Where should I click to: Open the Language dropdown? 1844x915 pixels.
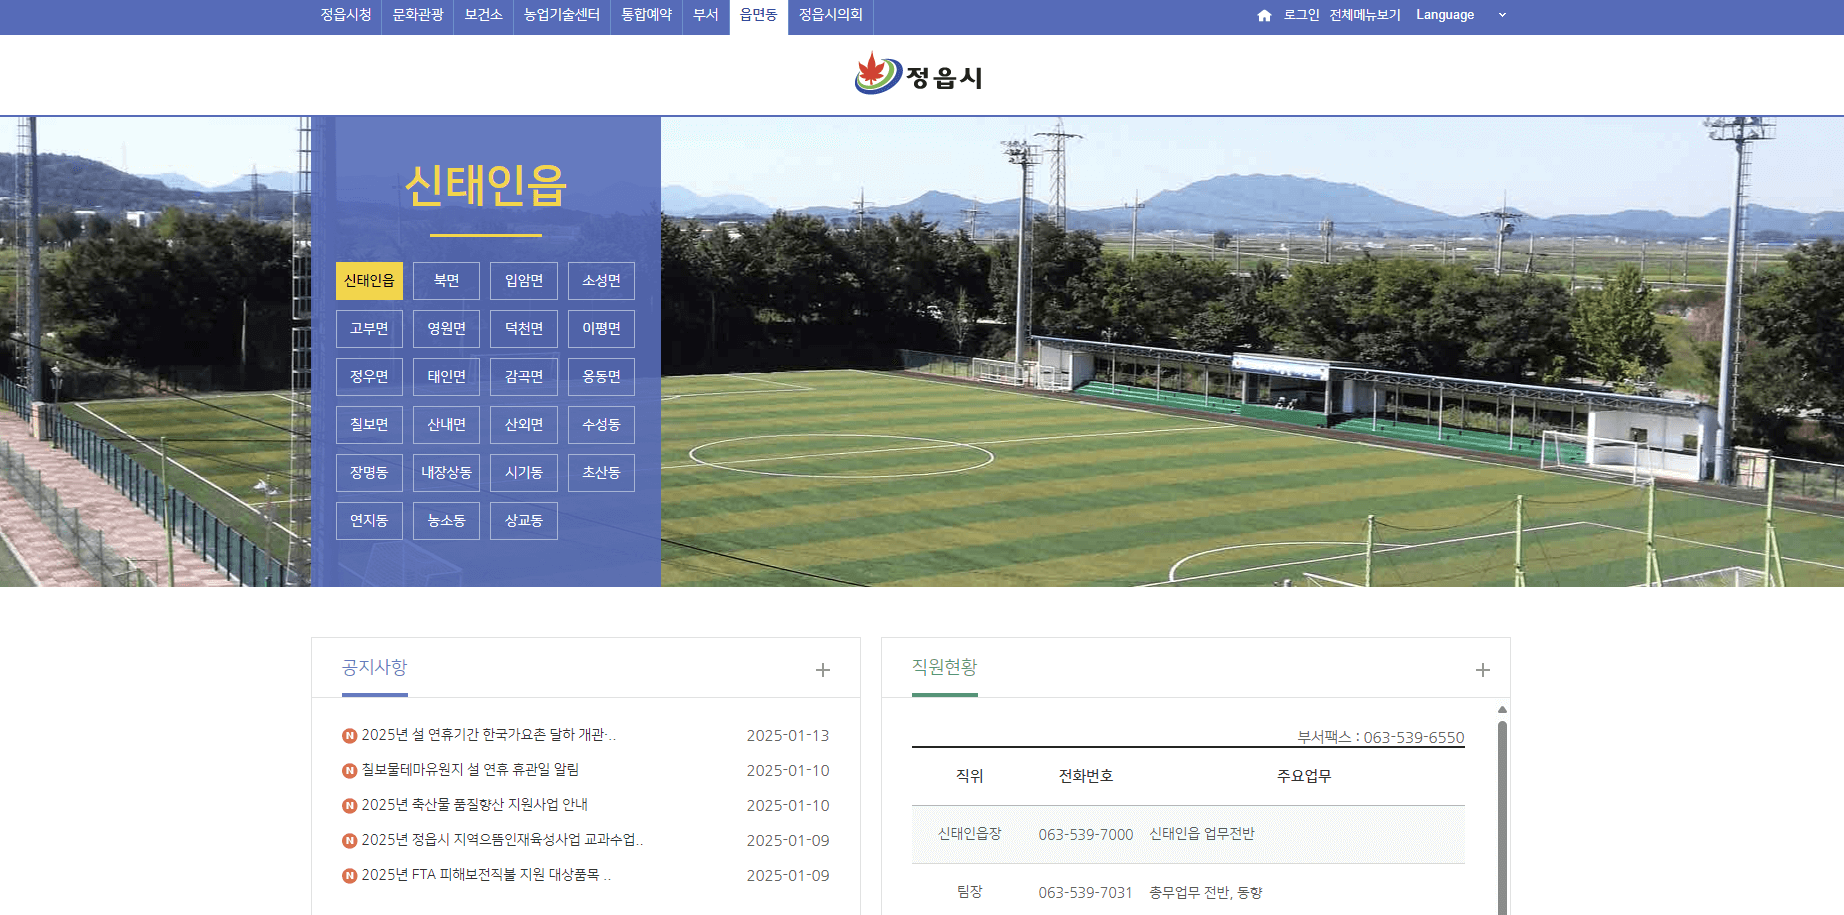tap(1456, 15)
